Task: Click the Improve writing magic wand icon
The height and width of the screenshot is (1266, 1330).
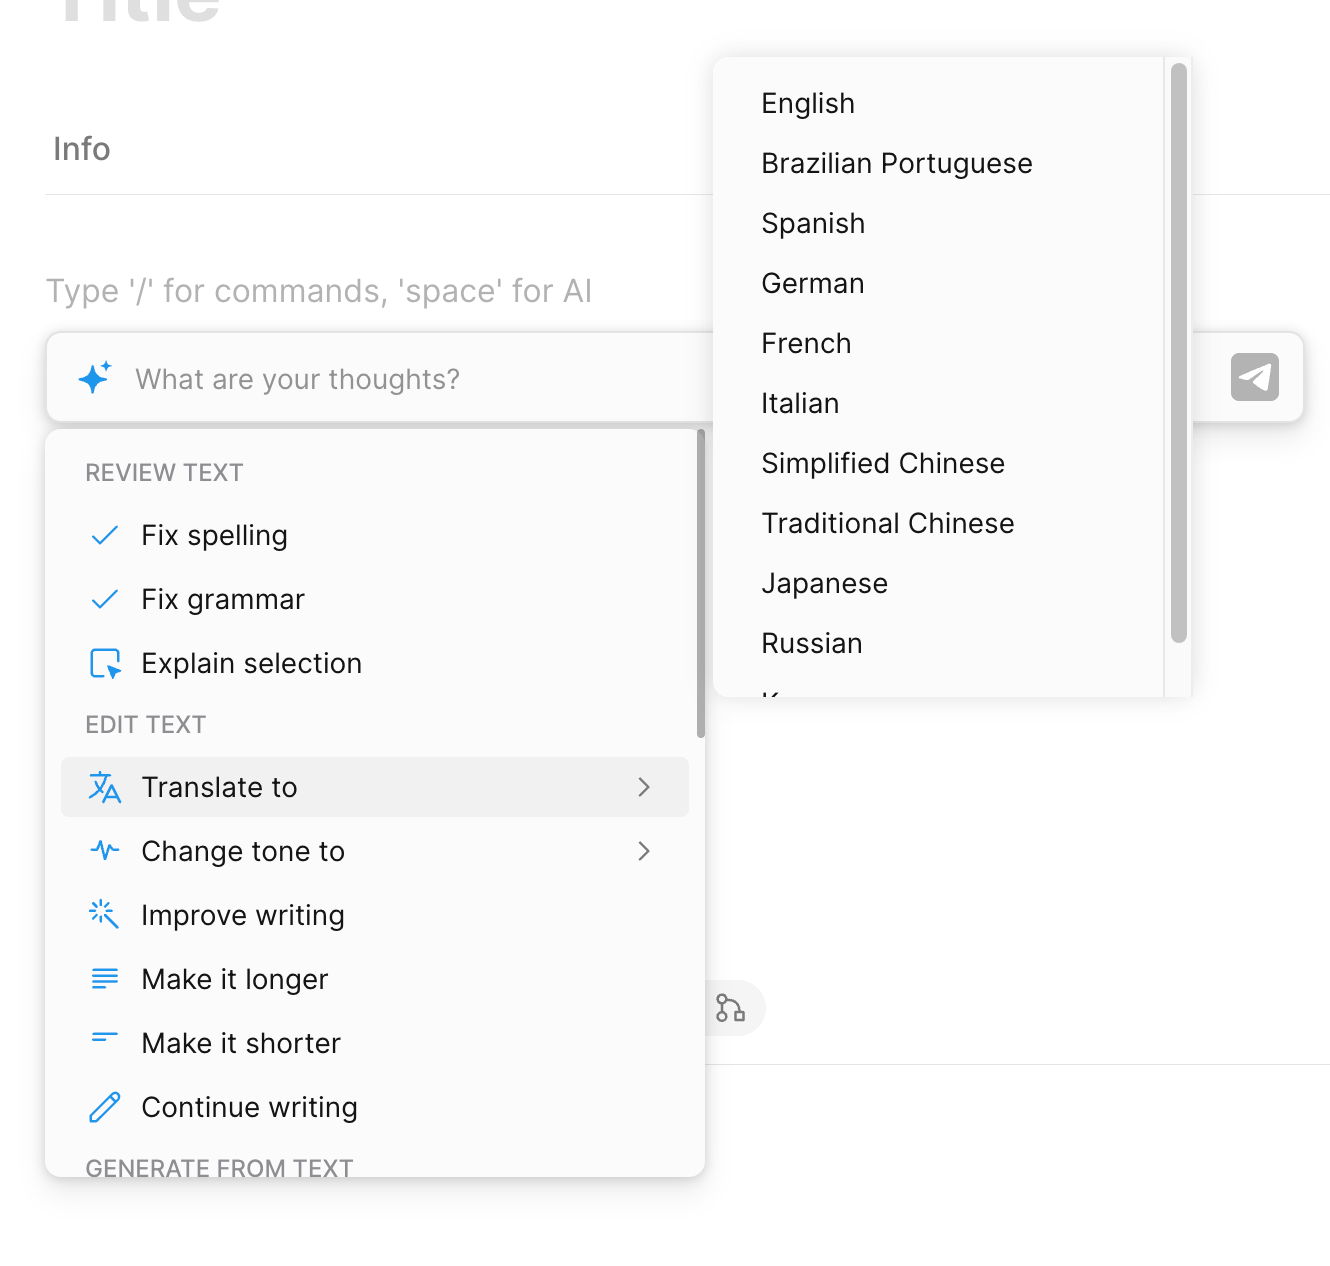Action: pos(105,915)
